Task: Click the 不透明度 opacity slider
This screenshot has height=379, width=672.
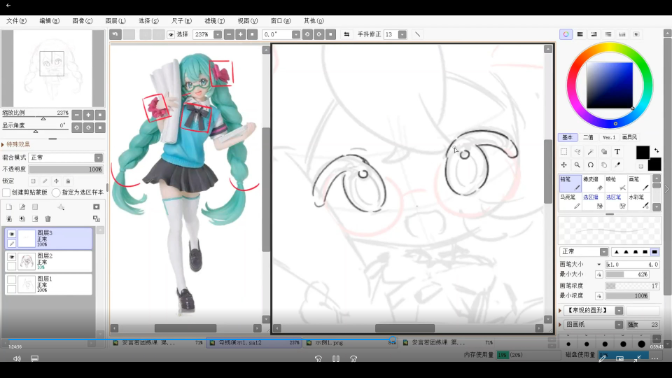Action: point(66,169)
